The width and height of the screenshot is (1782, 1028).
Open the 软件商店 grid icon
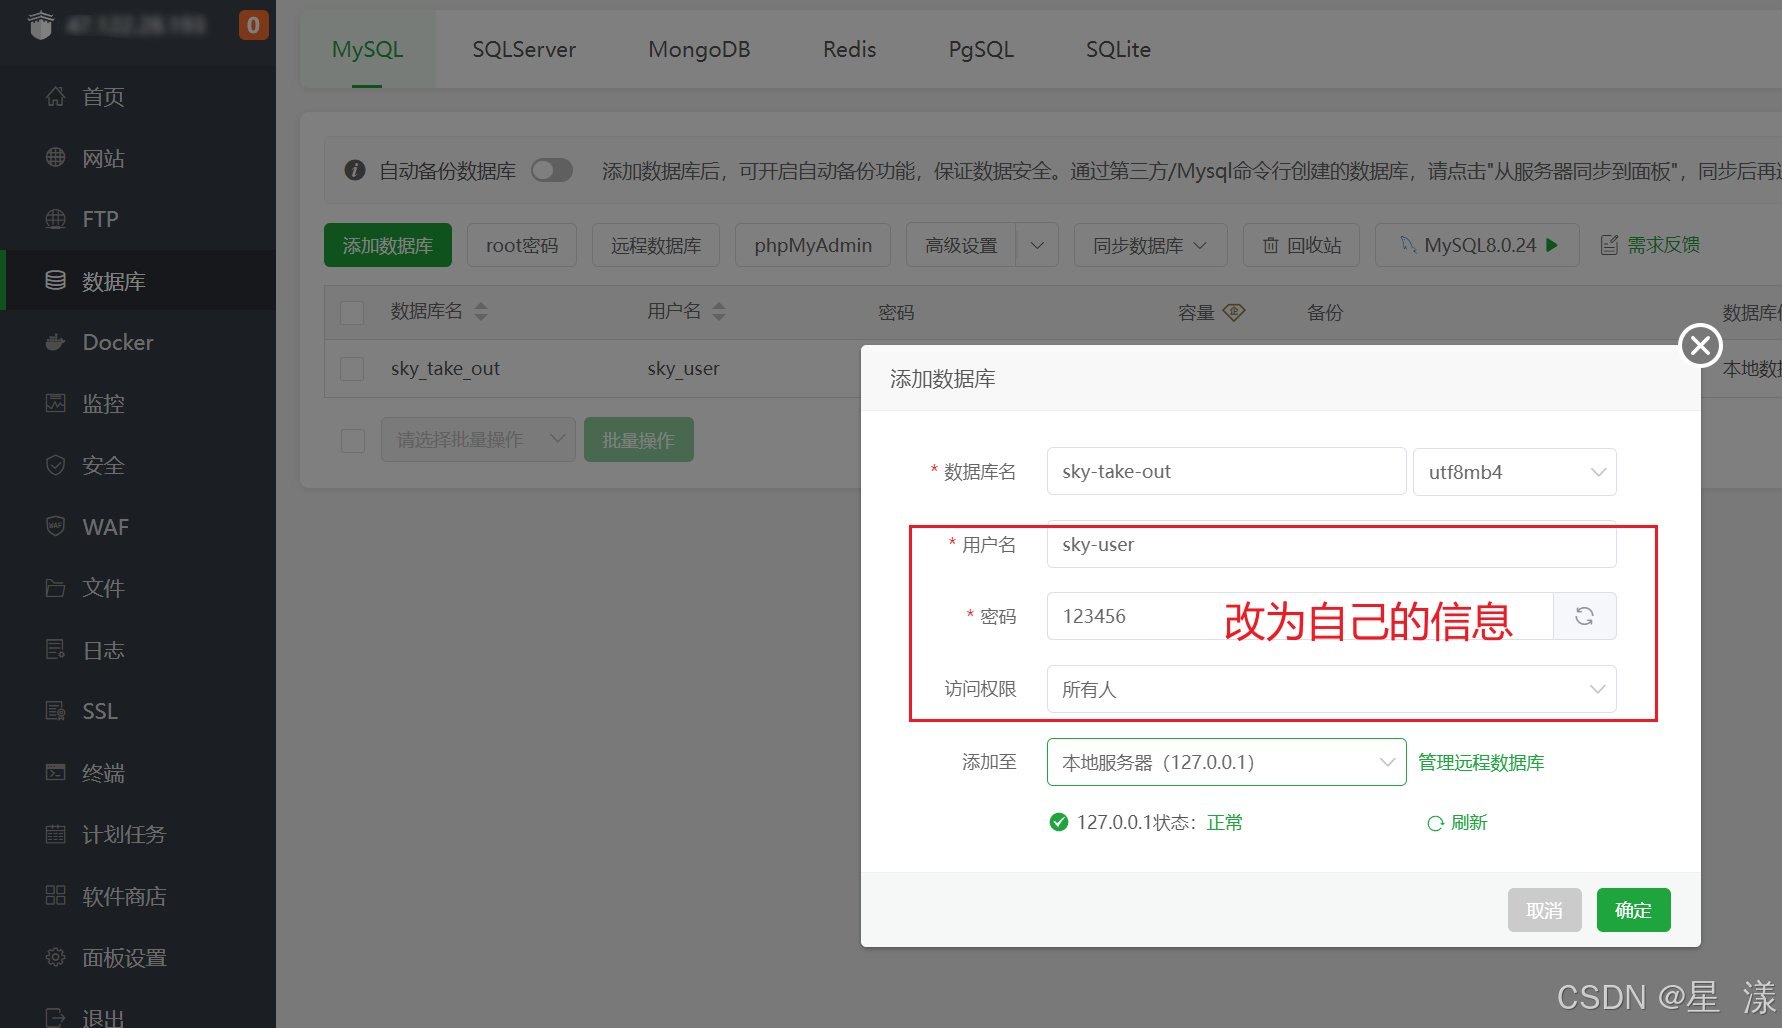(x=56, y=896)
